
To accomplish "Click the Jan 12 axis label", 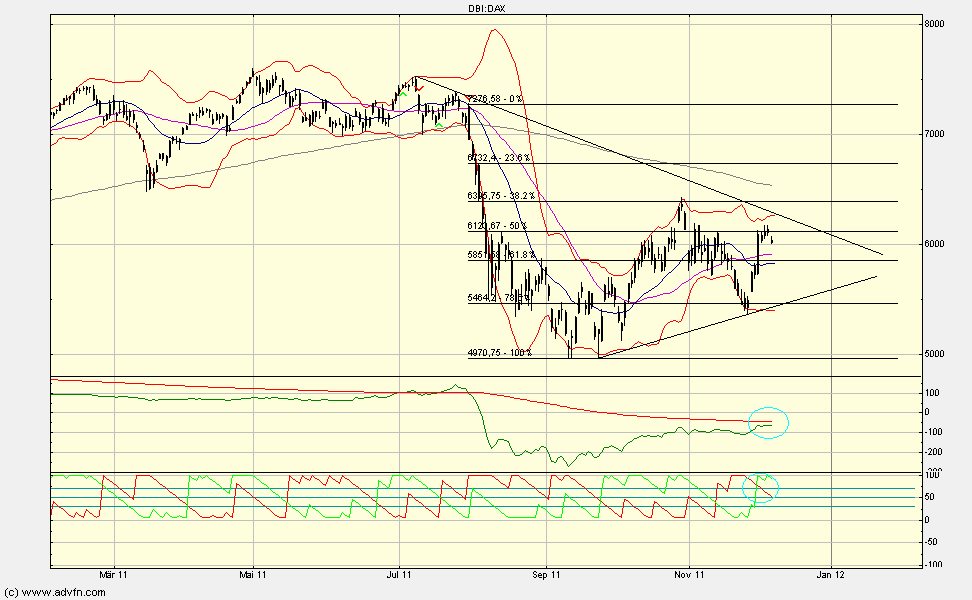I will pyautogui.click(x=830, y=574).
